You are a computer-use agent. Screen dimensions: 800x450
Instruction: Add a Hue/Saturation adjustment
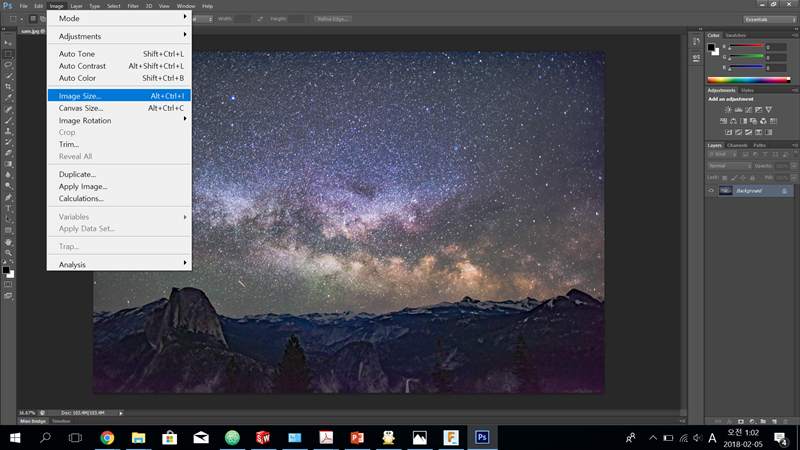pos(723,121)
